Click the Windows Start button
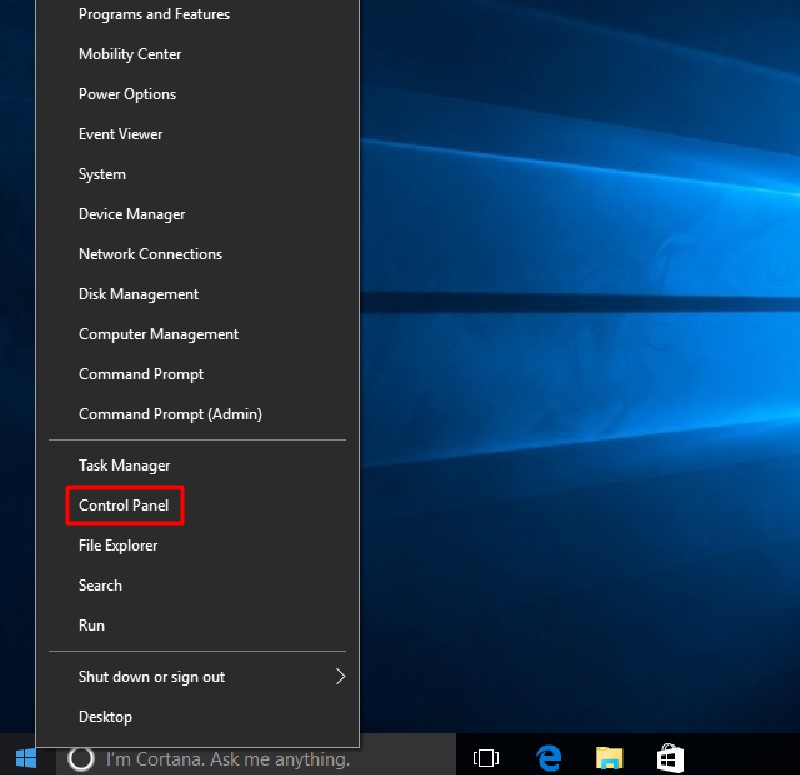 (25, 758)
